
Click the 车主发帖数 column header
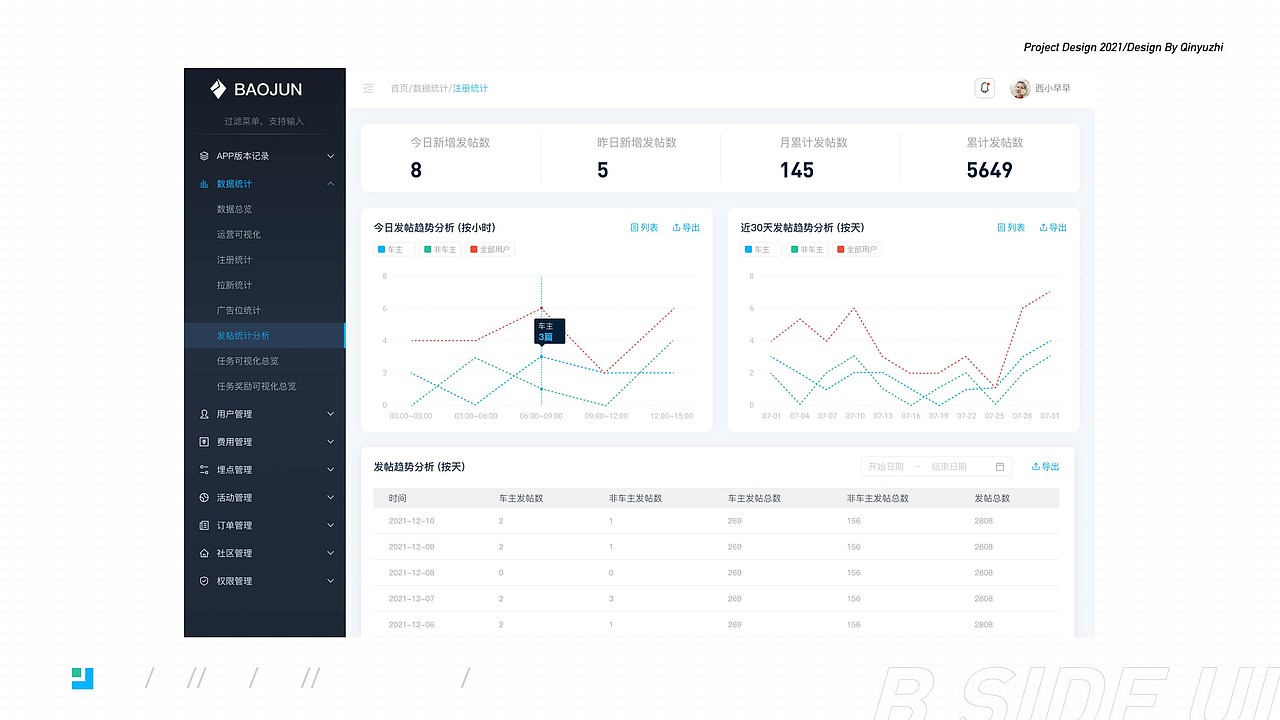pyautogui.click(x=521, y=498)
